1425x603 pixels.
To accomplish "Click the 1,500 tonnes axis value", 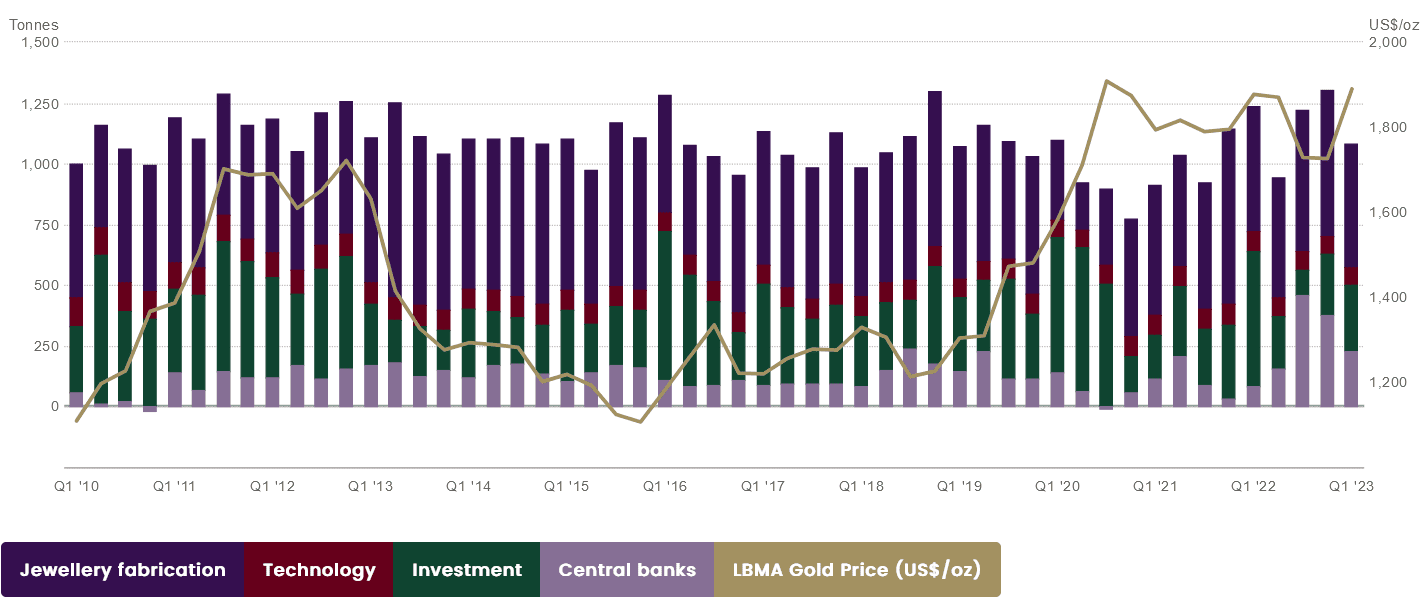I will (38, 42).
